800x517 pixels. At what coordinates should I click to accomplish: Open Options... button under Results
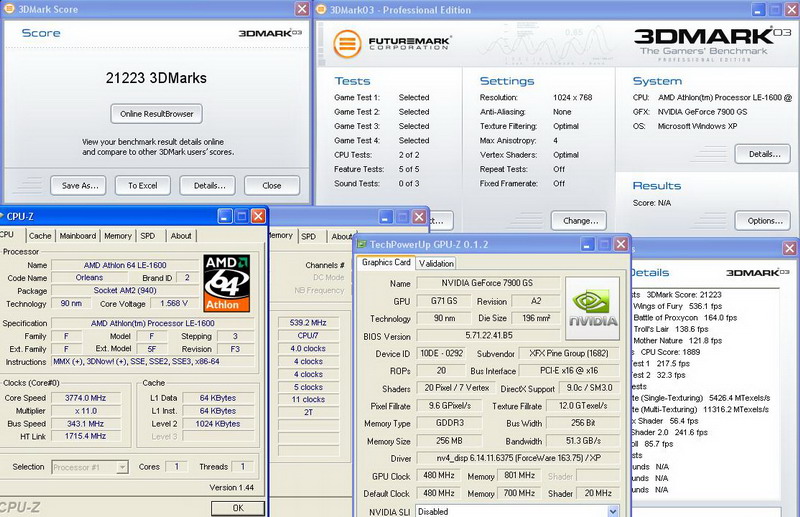(763, 220)
